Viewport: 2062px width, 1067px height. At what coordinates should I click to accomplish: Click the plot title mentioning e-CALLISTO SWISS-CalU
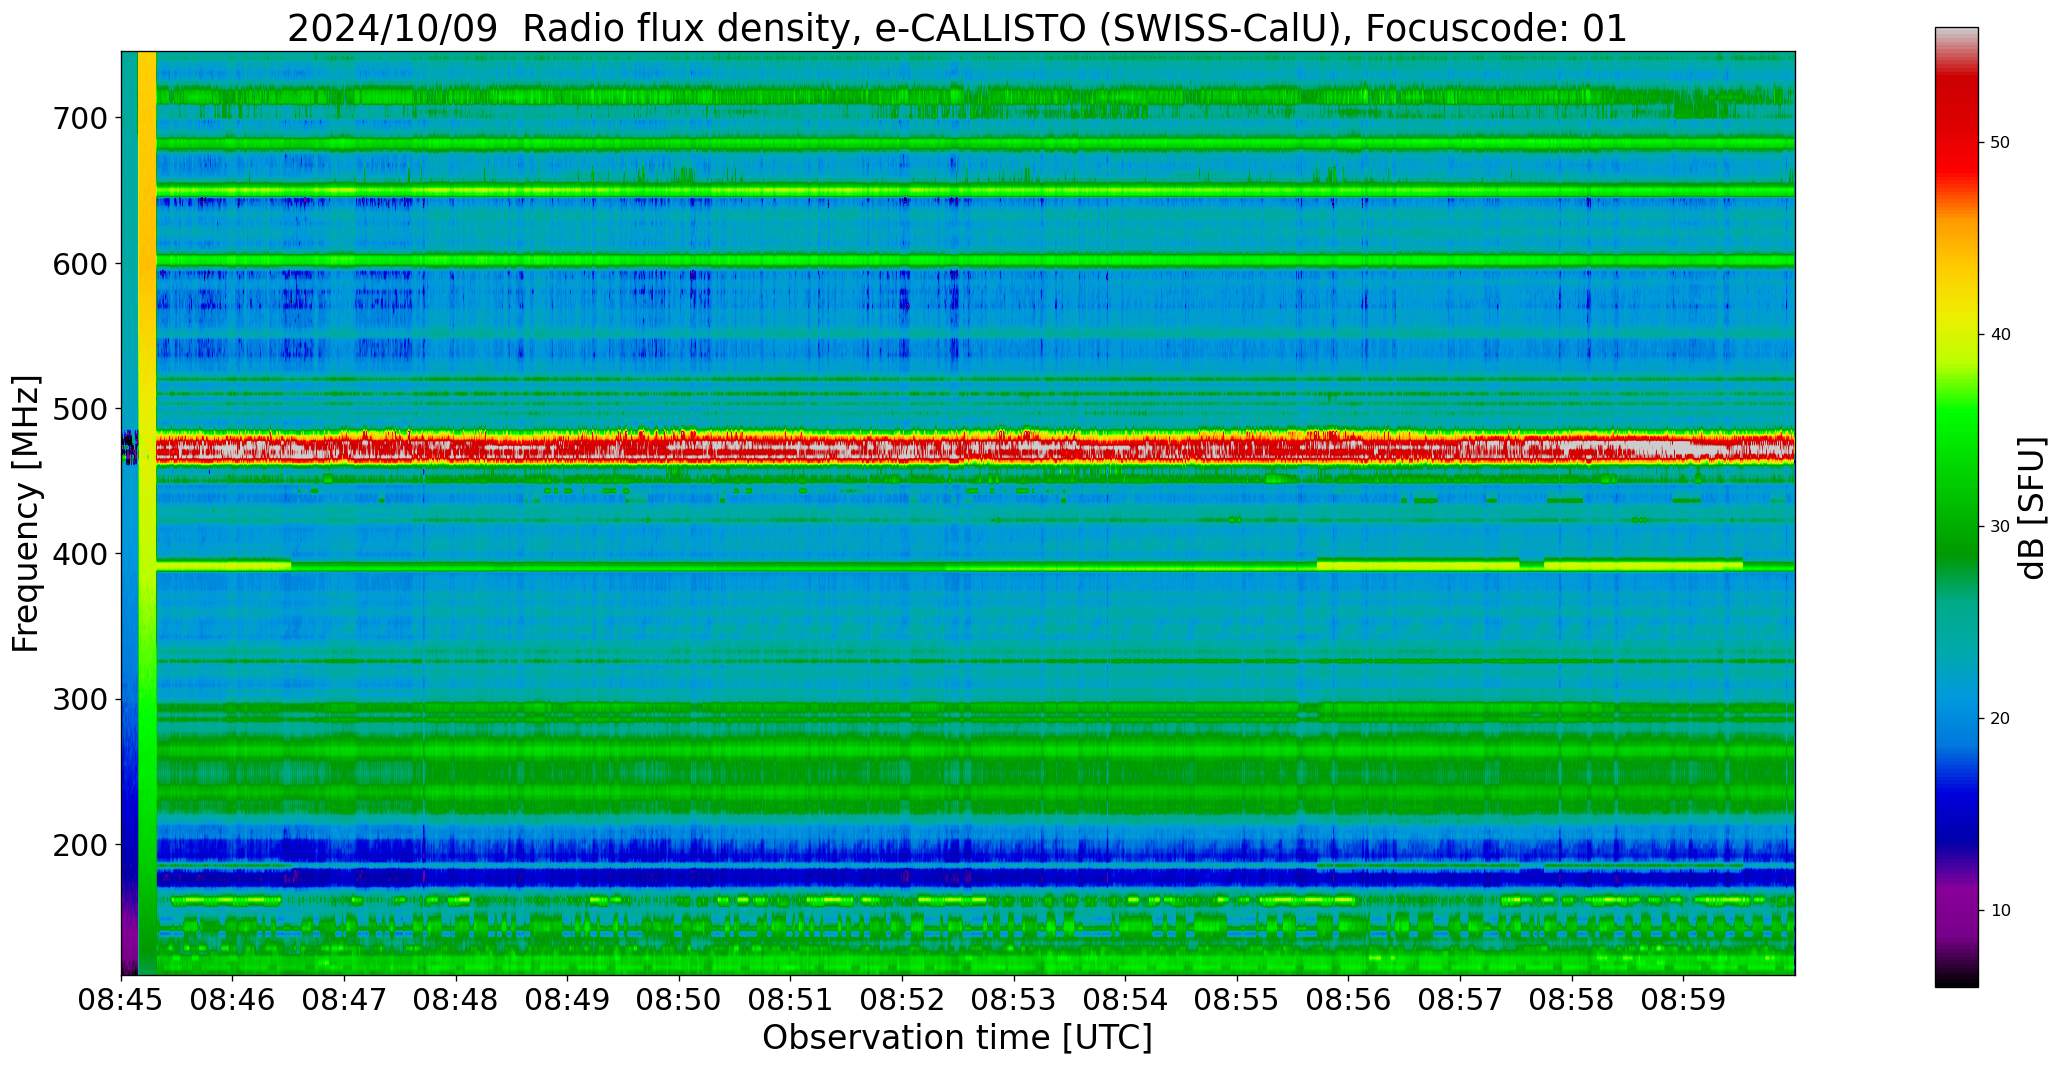957,28
